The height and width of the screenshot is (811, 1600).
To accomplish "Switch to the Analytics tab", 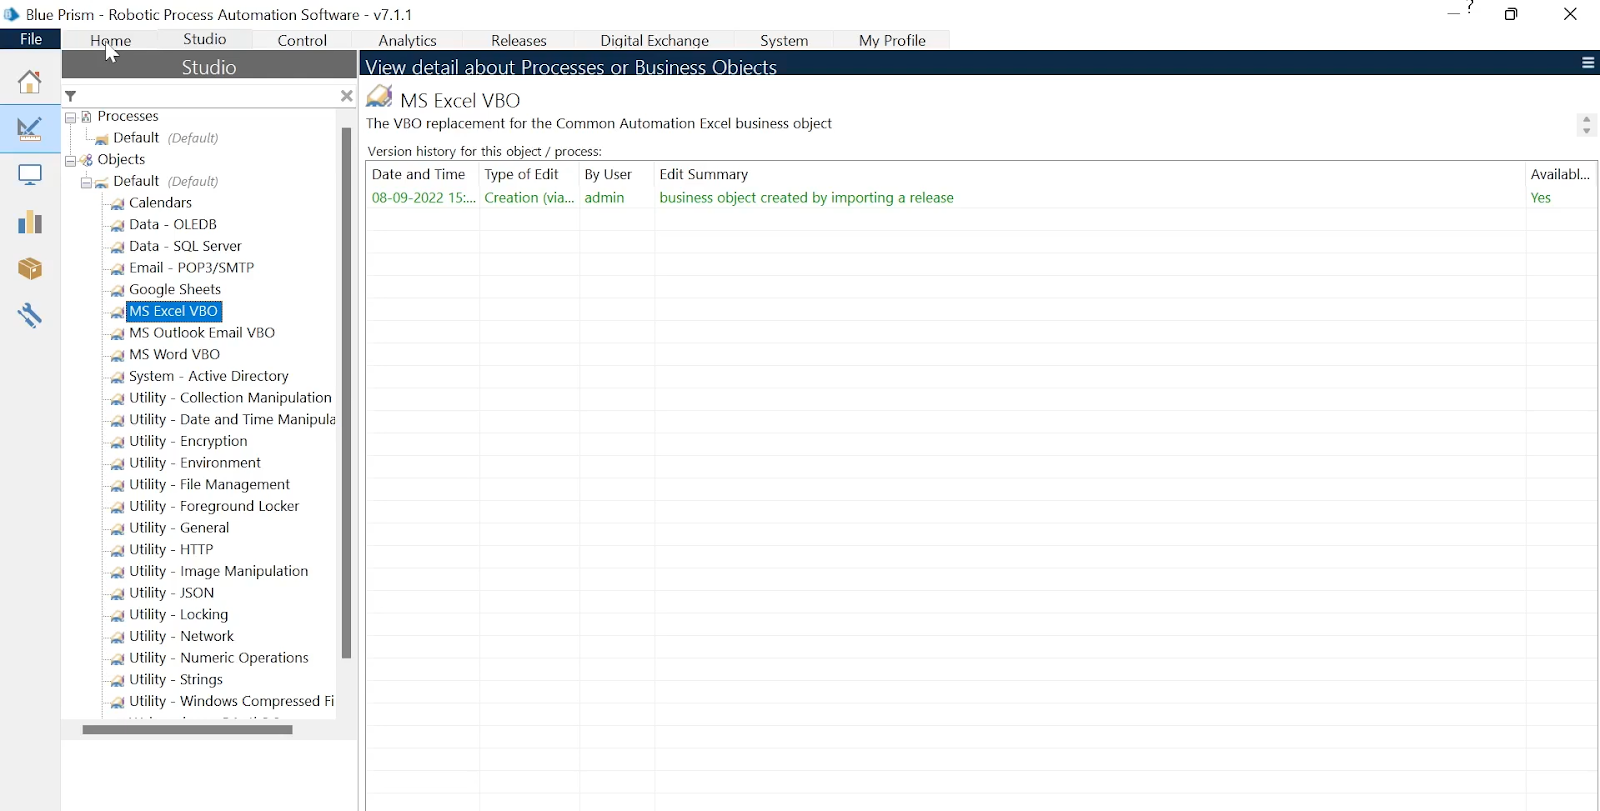I will [x=407, y=40].
